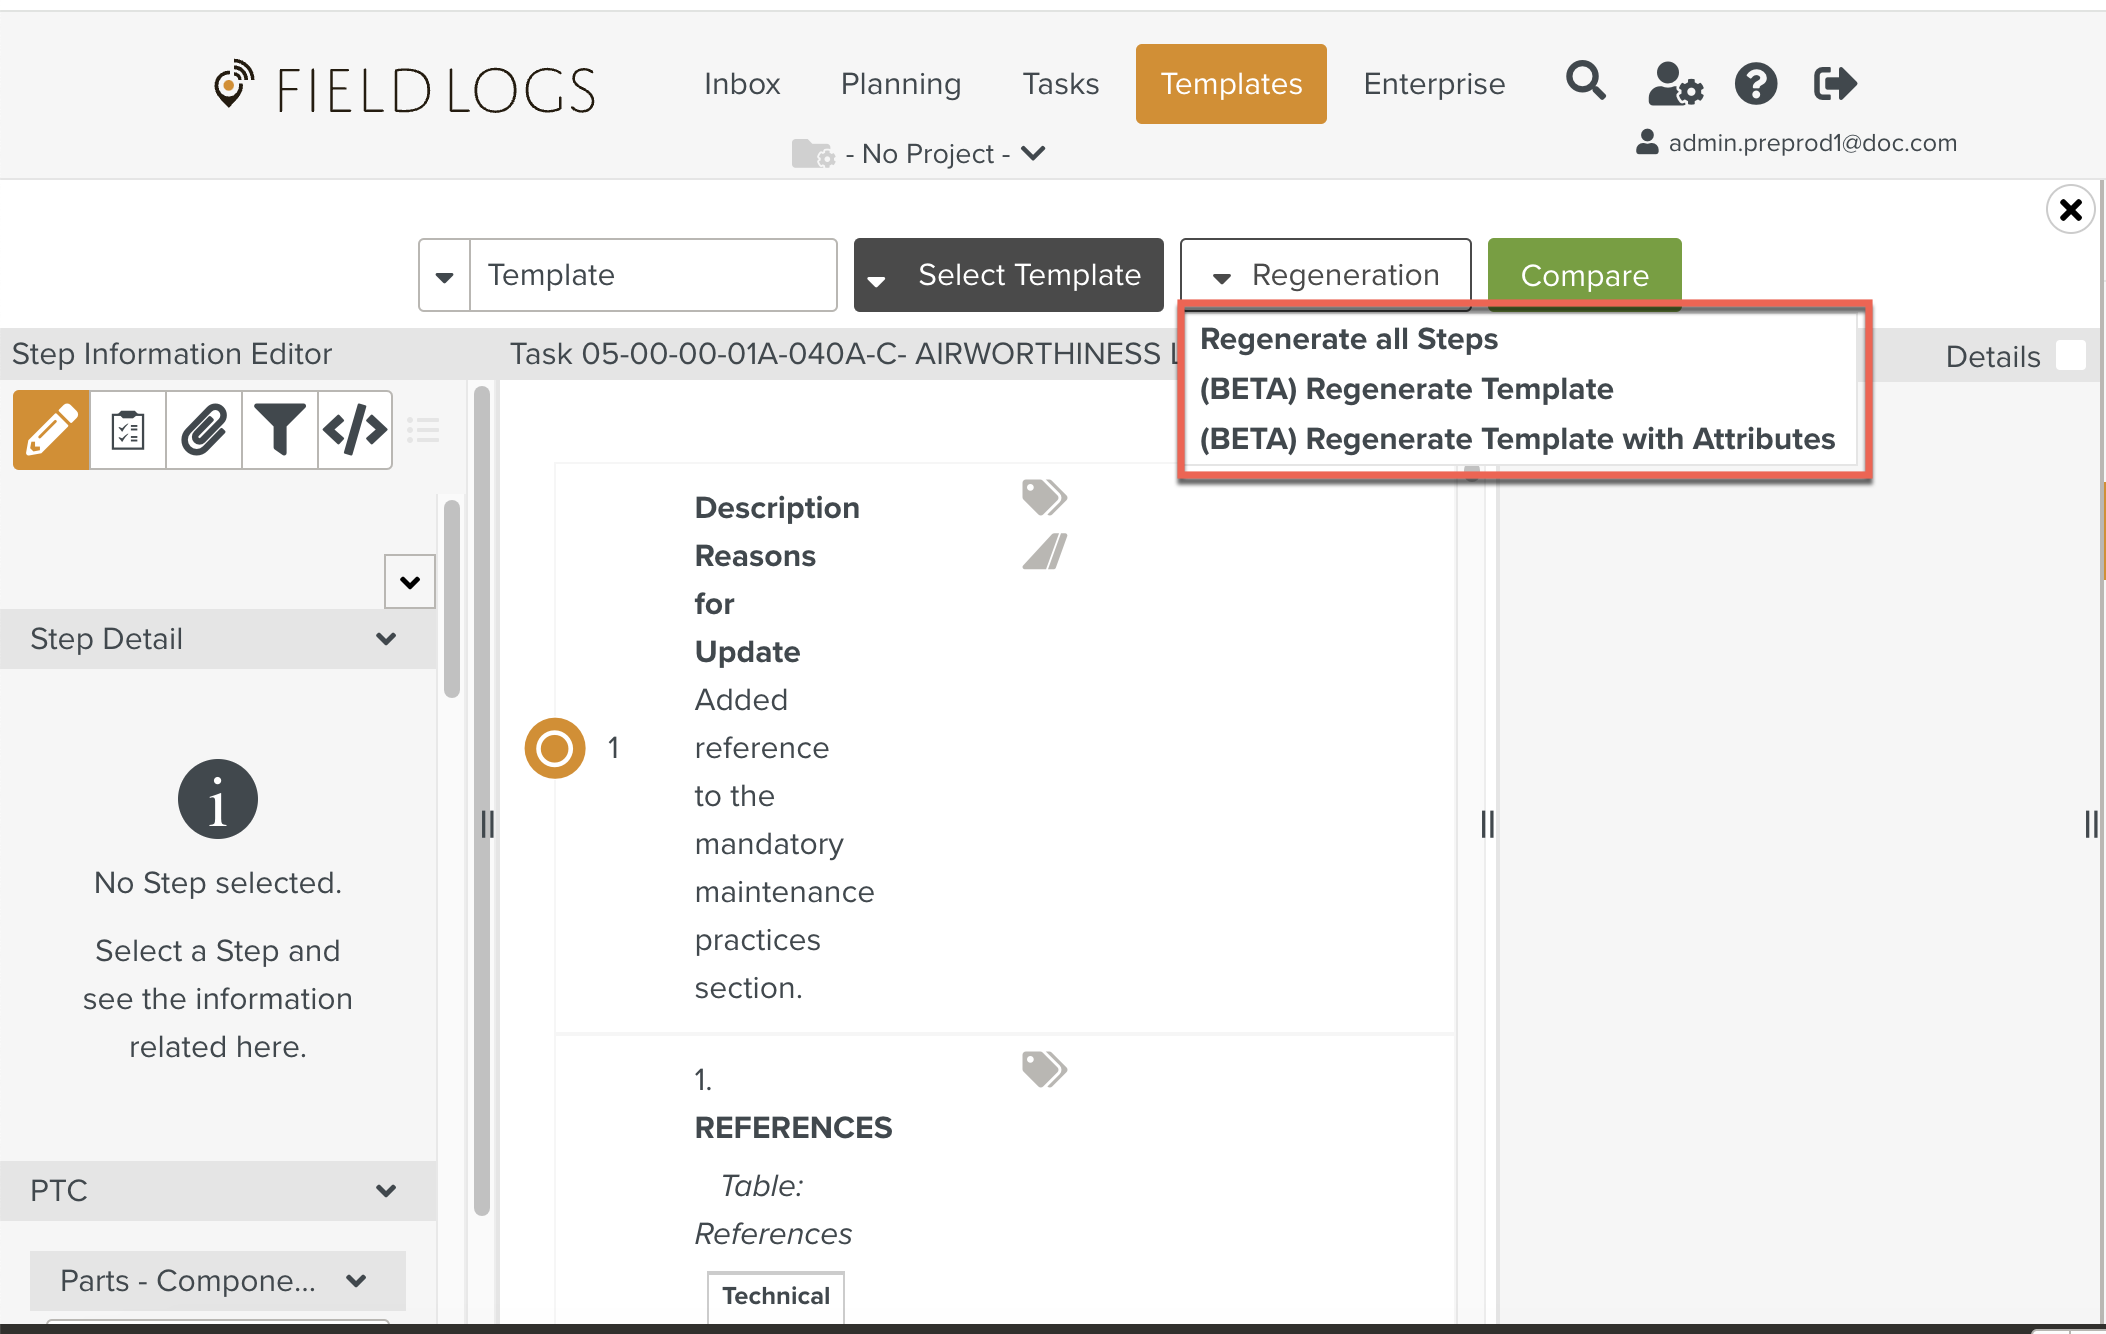Open the No Project dropdown
Screen dimensions: 2106x1334
coord(930,154)
